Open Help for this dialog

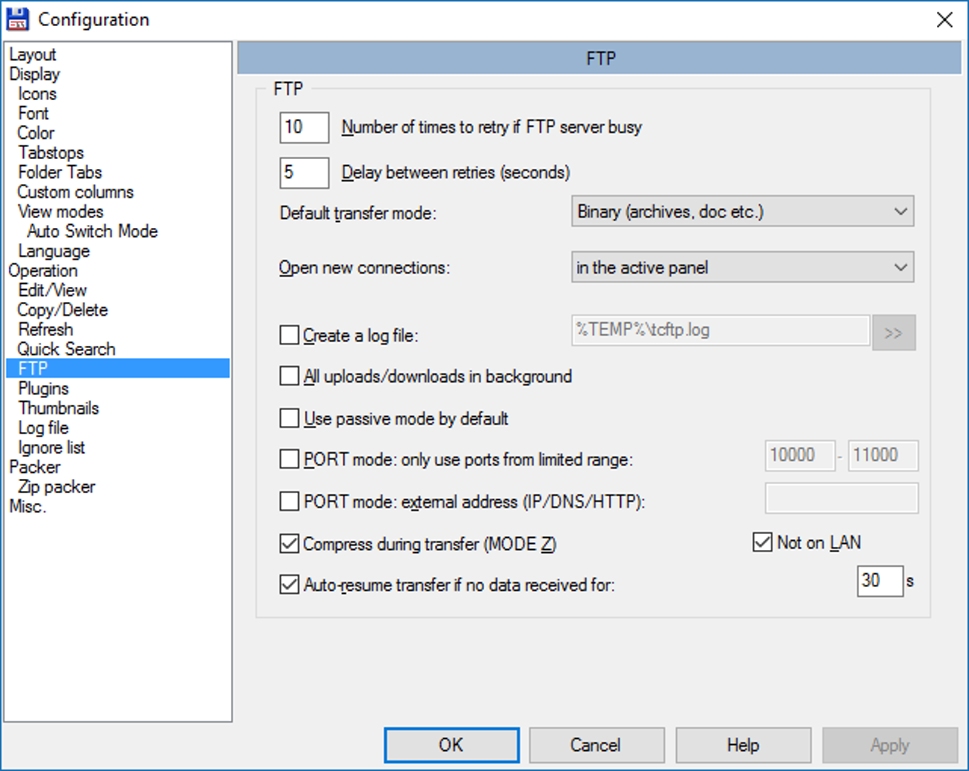point(742,745)
